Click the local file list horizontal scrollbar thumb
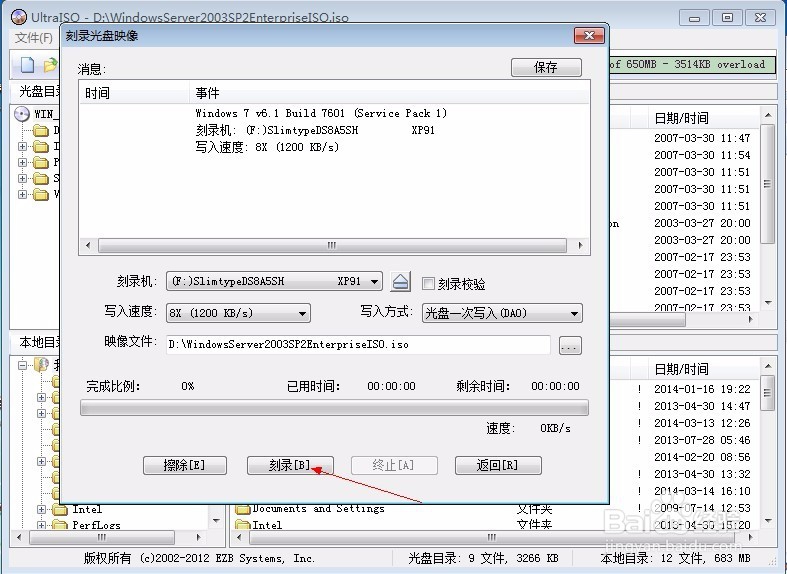This screenshot has height=574, width=787. pyautogui.click(x=492, y=537)
